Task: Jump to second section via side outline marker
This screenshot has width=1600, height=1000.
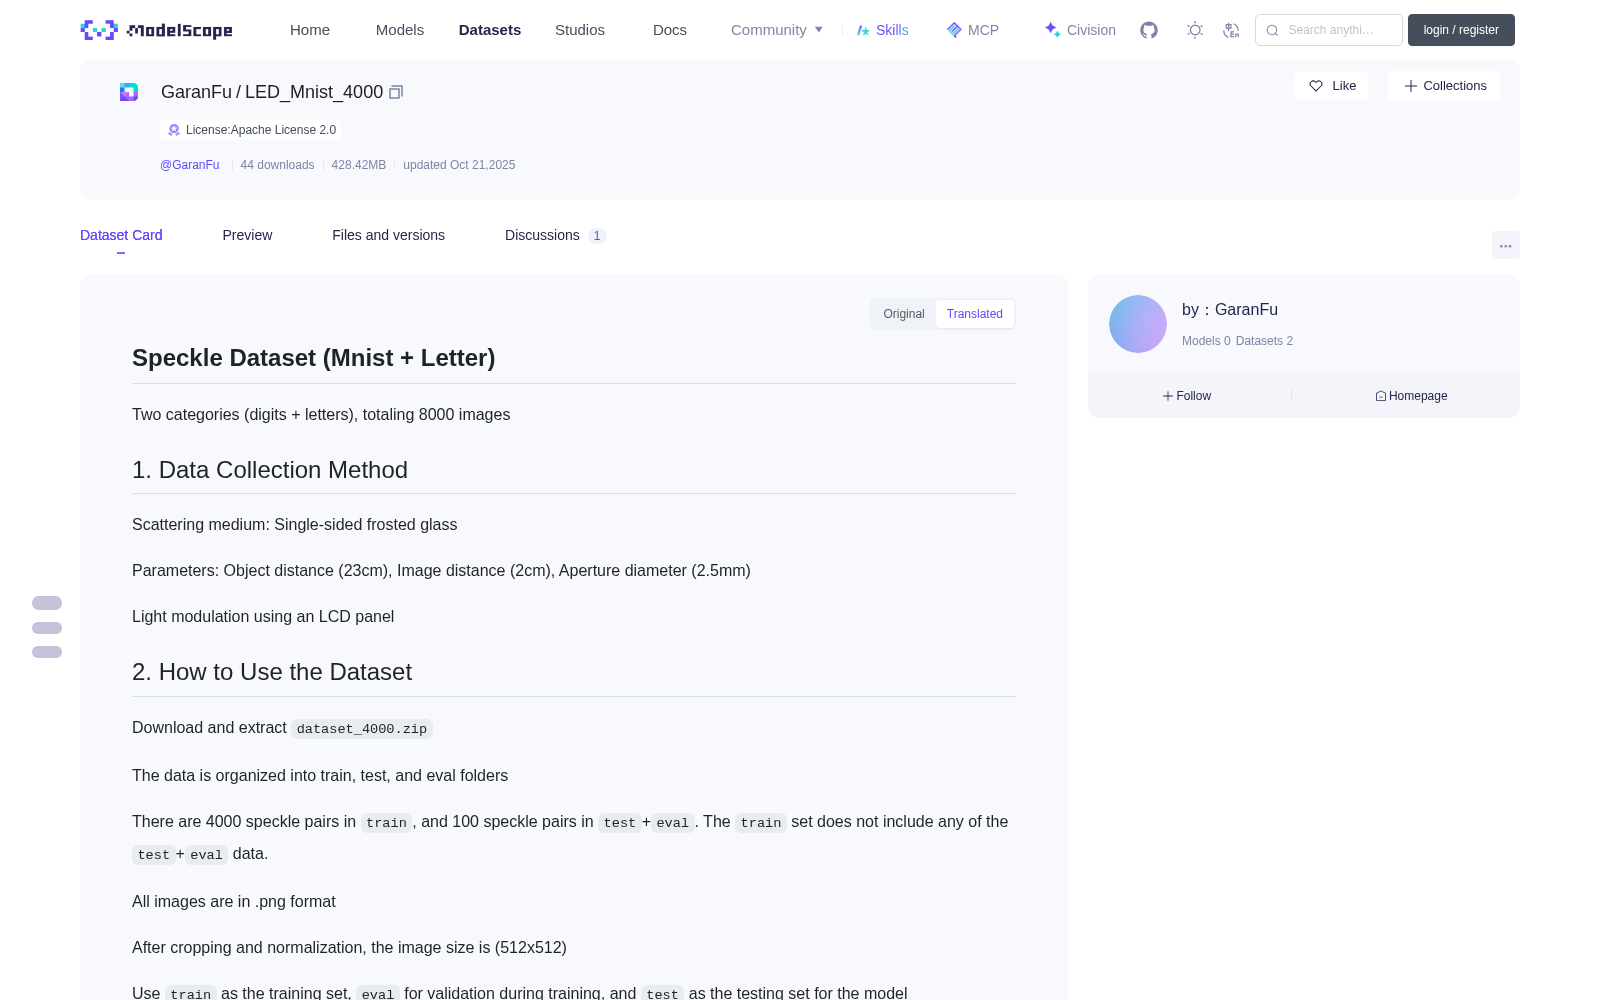Action: [x=47, y=628]
